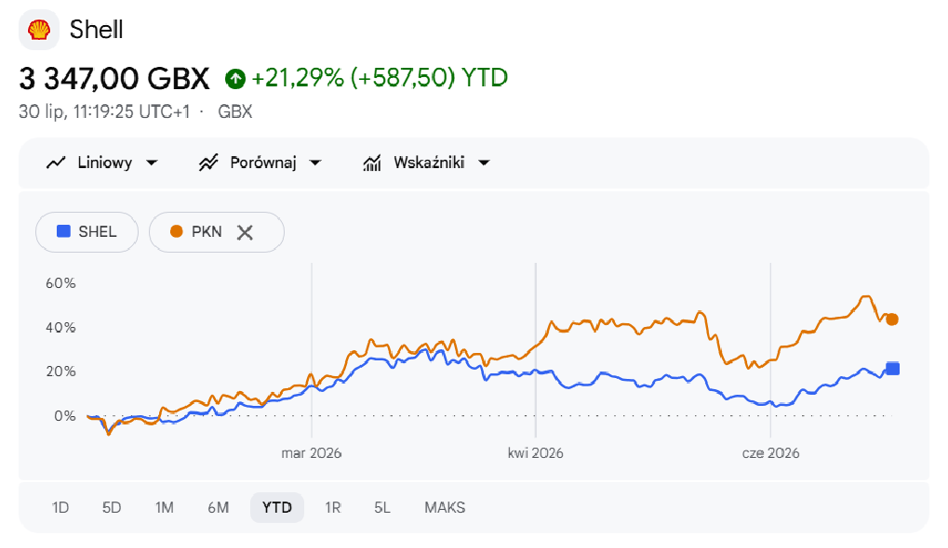
Task: Click the orange PKN endpoint marker on chart
Action: (892, 319)
